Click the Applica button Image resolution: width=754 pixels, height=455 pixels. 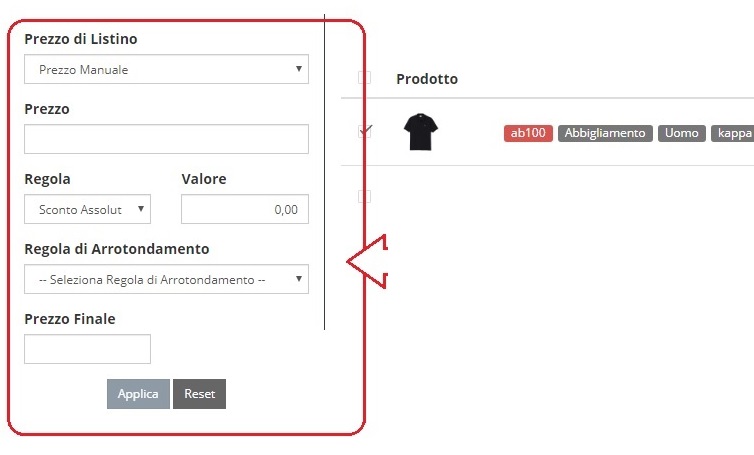point(138,394)
